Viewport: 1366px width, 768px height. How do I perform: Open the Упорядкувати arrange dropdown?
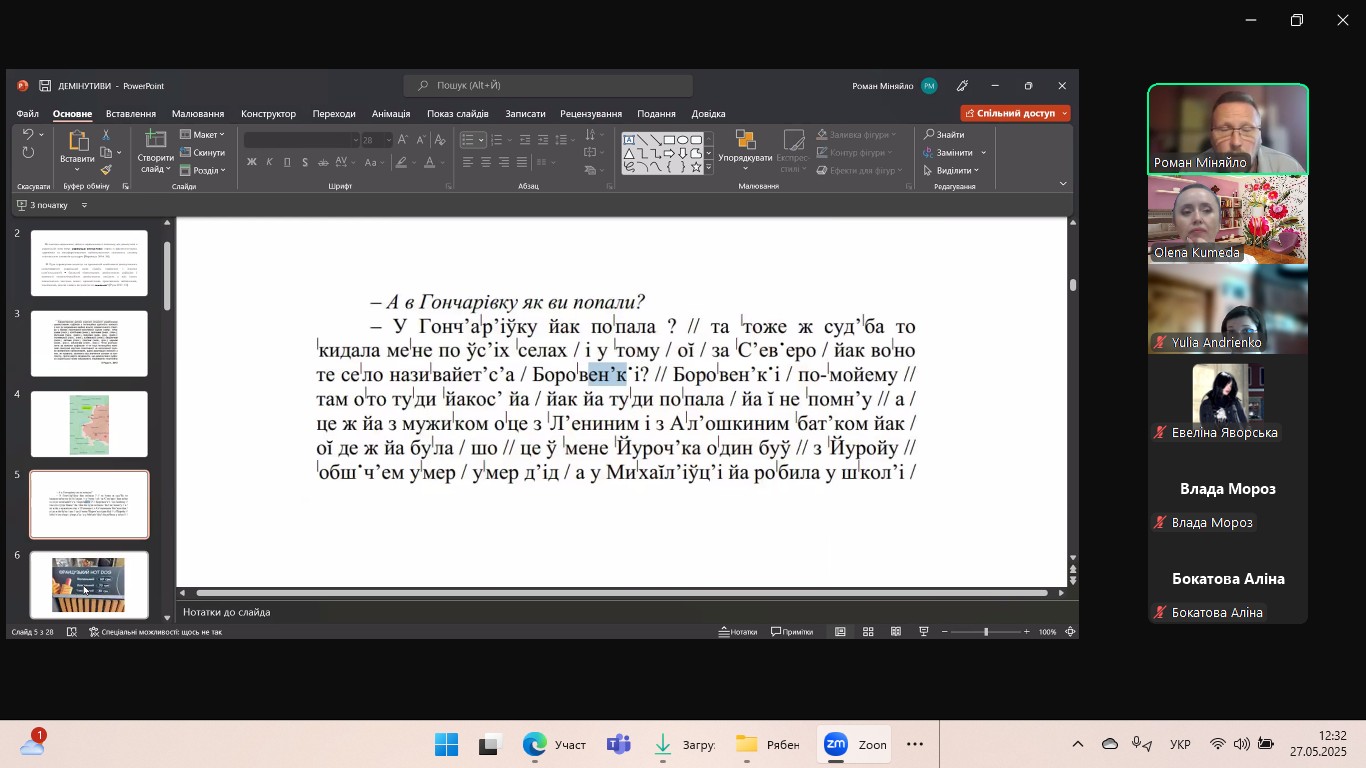coord(745,150)
